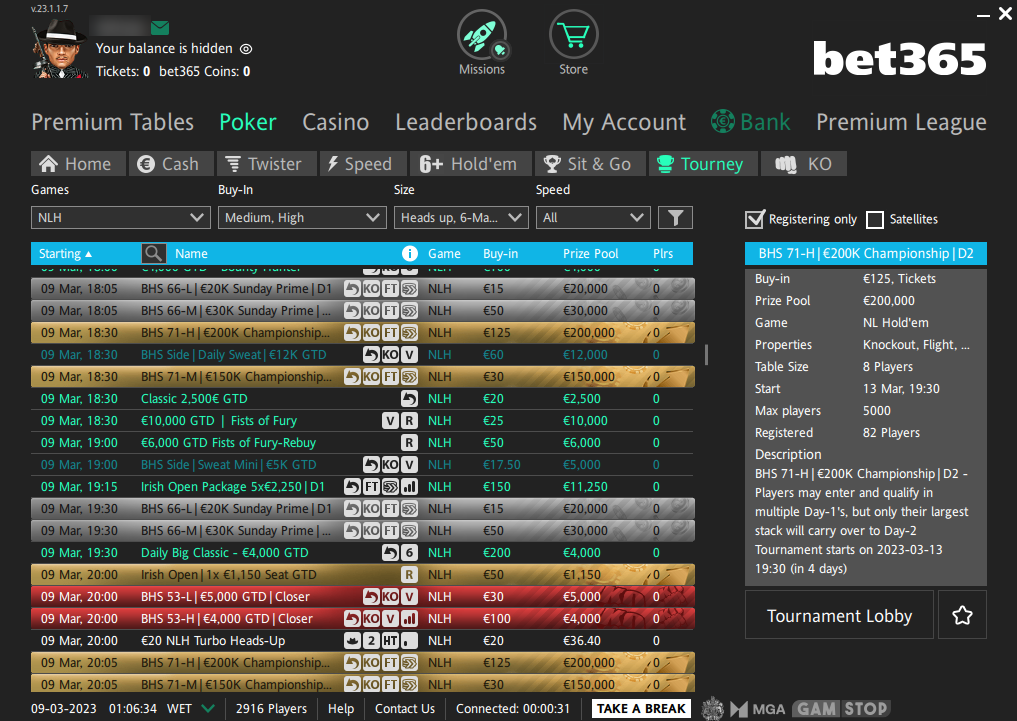Sort by Game column header
The height and width of the screenshot is (721, 1017).
(x=444, y=254)
